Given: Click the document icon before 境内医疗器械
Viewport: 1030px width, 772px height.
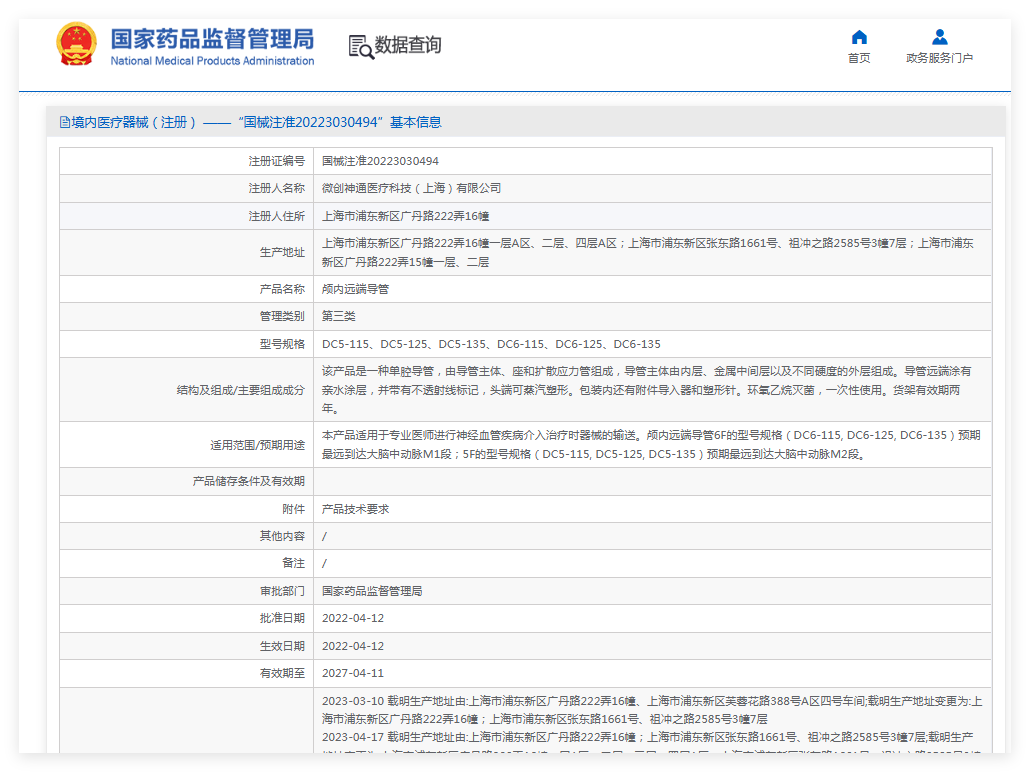Looking at the screenshot, I should 64,122.
